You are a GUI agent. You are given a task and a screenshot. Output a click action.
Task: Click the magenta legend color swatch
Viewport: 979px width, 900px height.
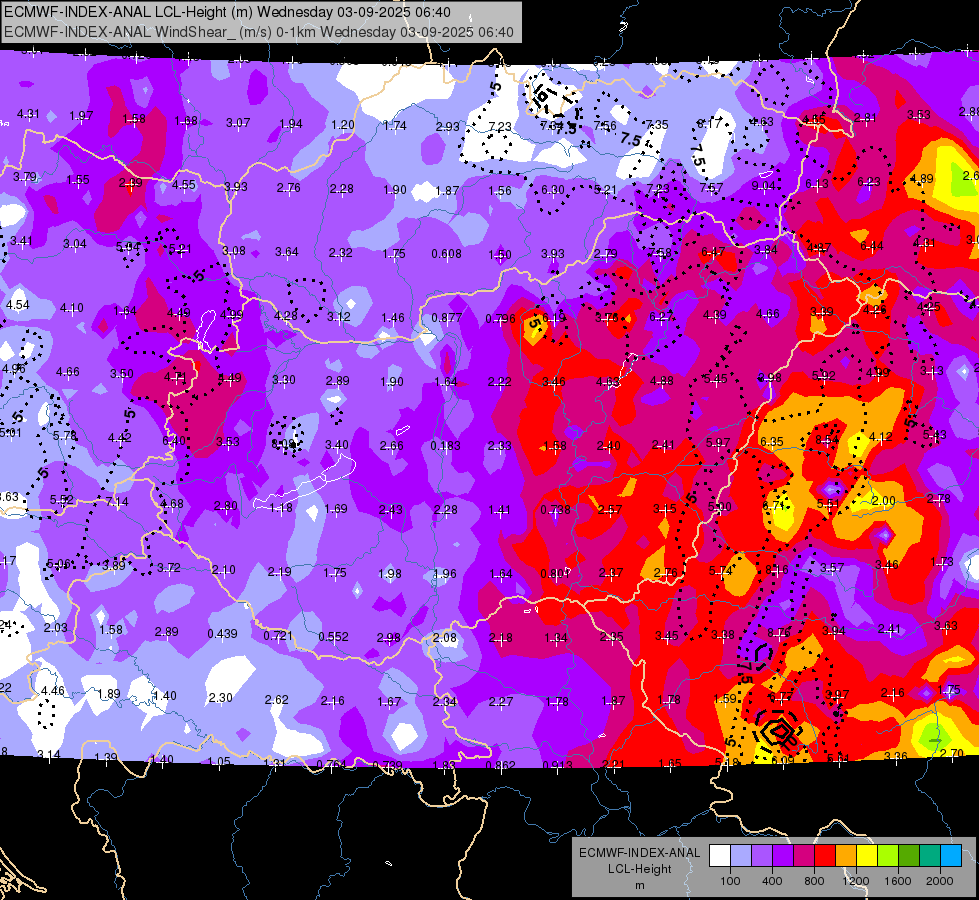[804, 856]
